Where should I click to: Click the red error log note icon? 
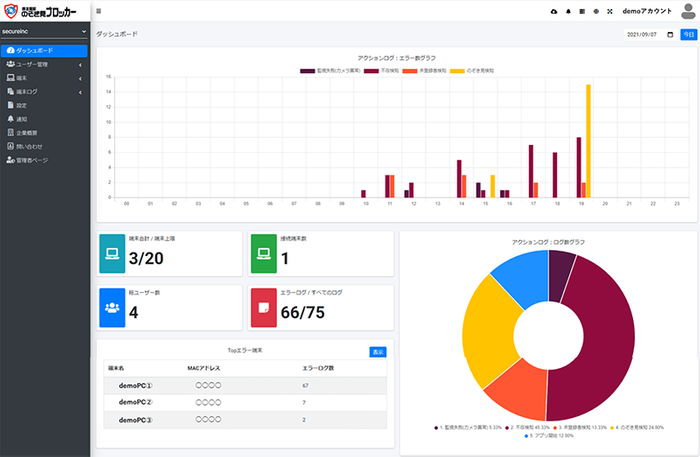(264, 307)
